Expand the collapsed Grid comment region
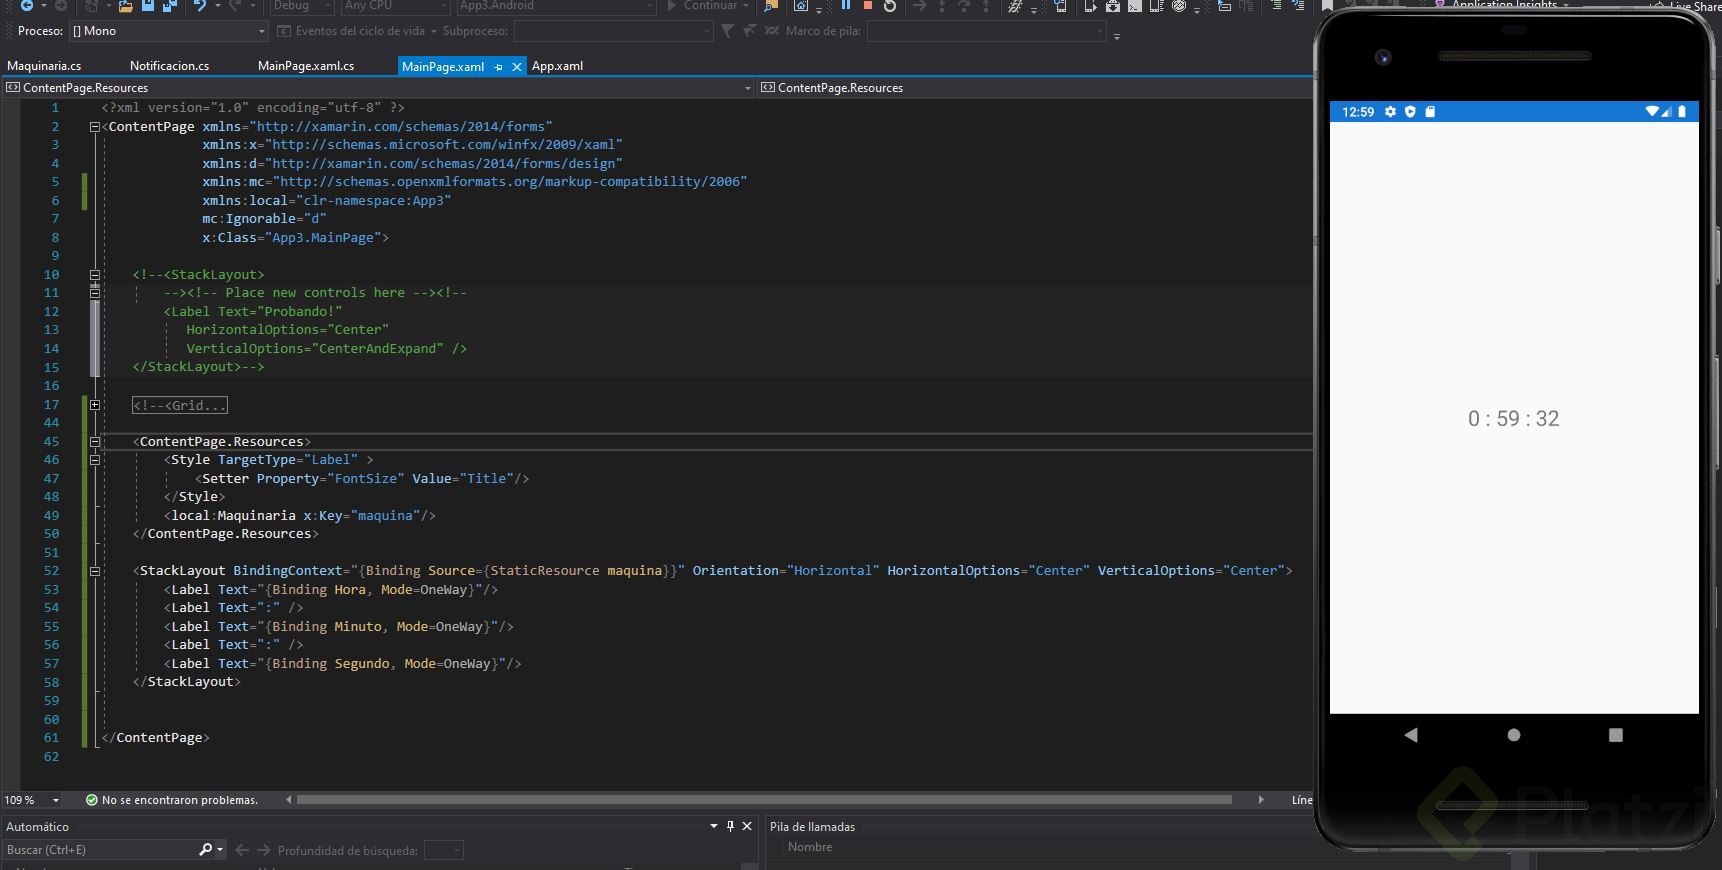The width and height of the screenshot is (1722, 870). coord(95,405)
